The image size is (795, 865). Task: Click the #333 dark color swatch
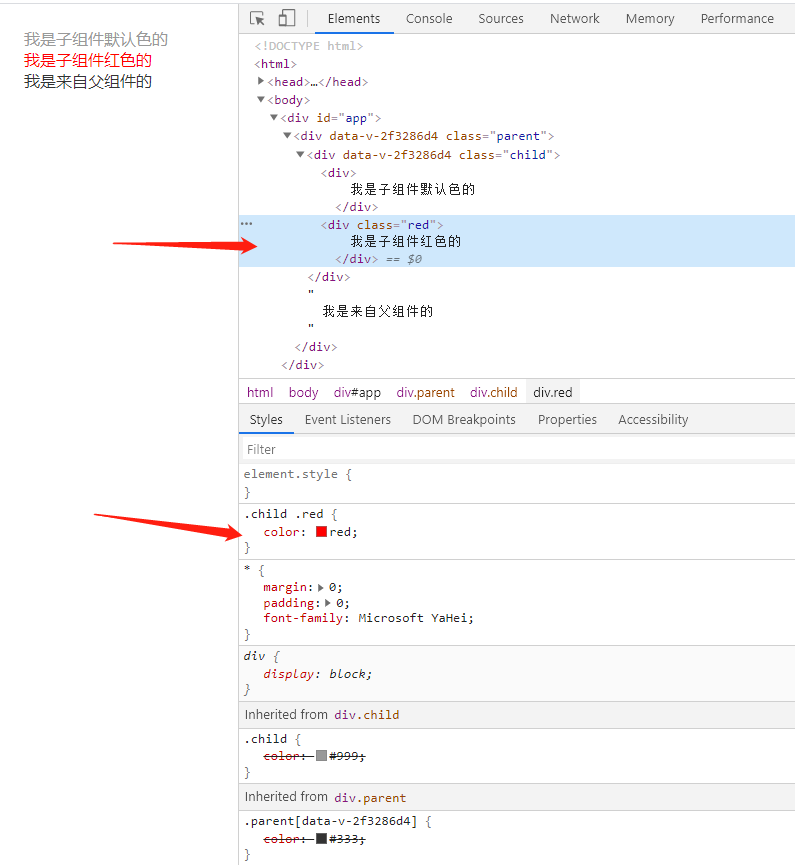point(321,839)
